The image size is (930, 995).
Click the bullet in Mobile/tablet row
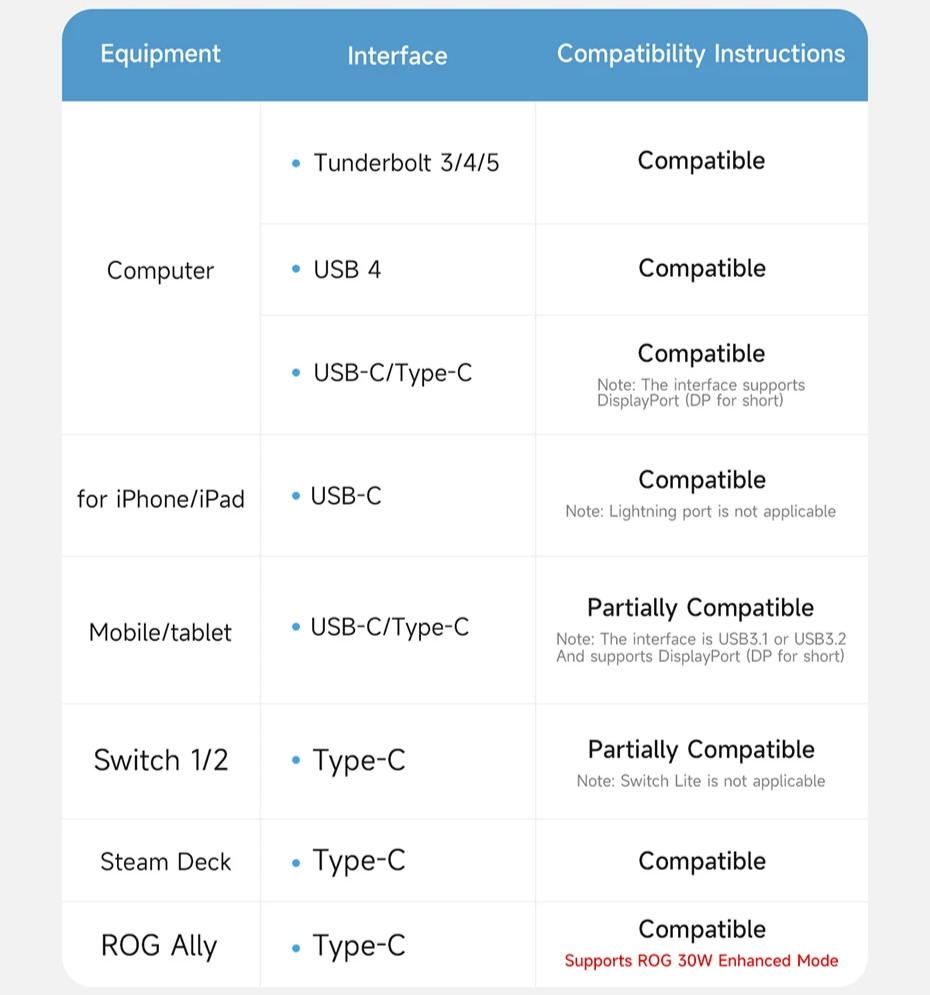[296, 627]
